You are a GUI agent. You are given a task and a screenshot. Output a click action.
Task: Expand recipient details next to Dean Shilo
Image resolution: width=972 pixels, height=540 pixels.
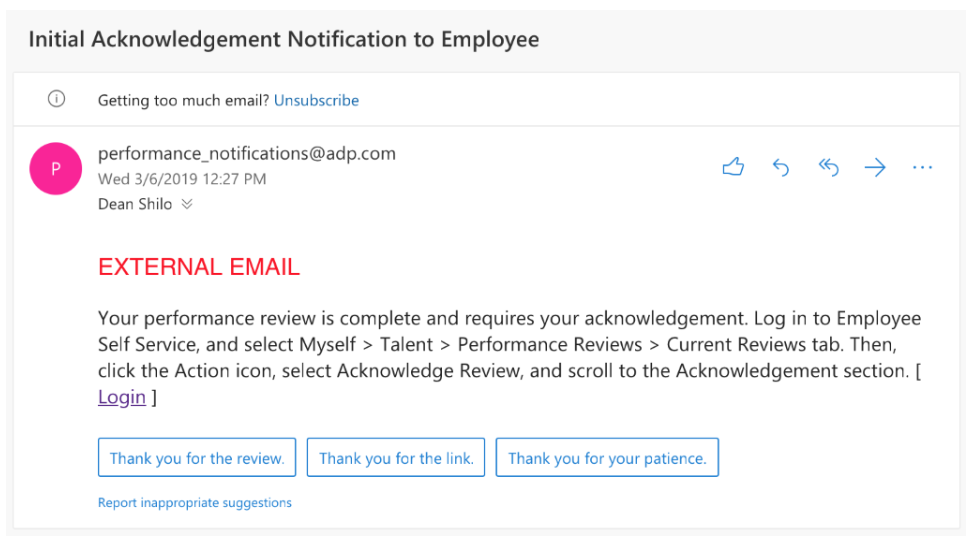pos(187,204)
